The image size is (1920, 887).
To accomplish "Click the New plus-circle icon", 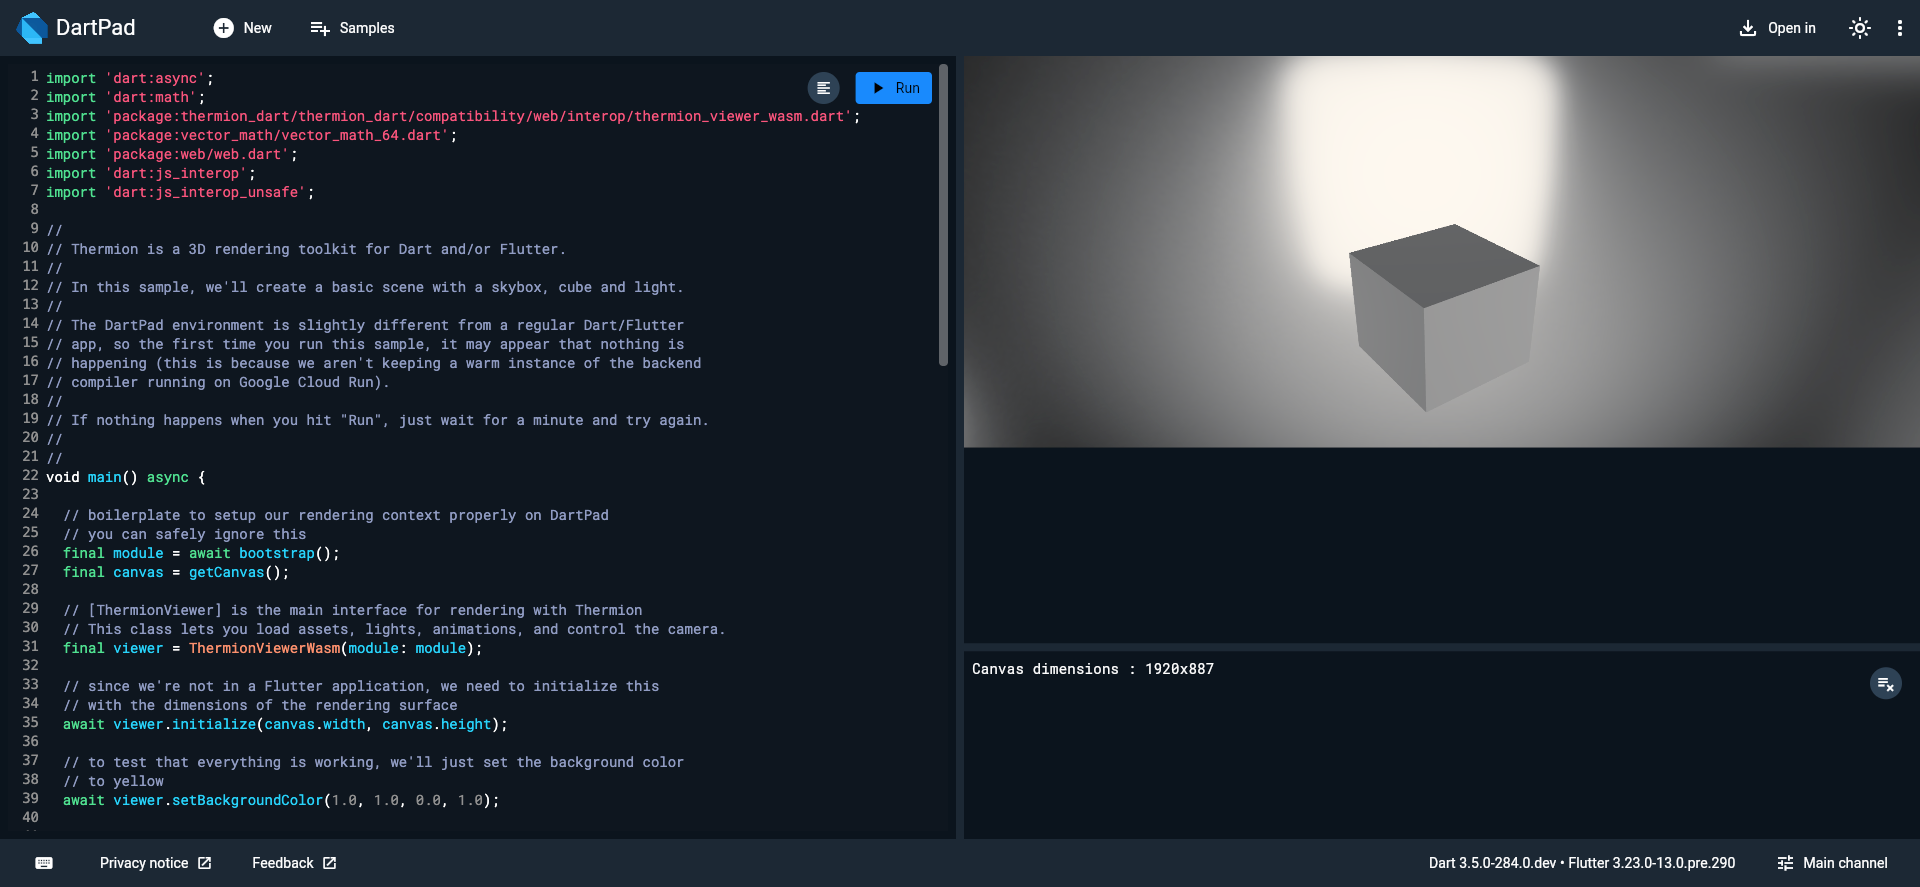I will tap(223, 28).
